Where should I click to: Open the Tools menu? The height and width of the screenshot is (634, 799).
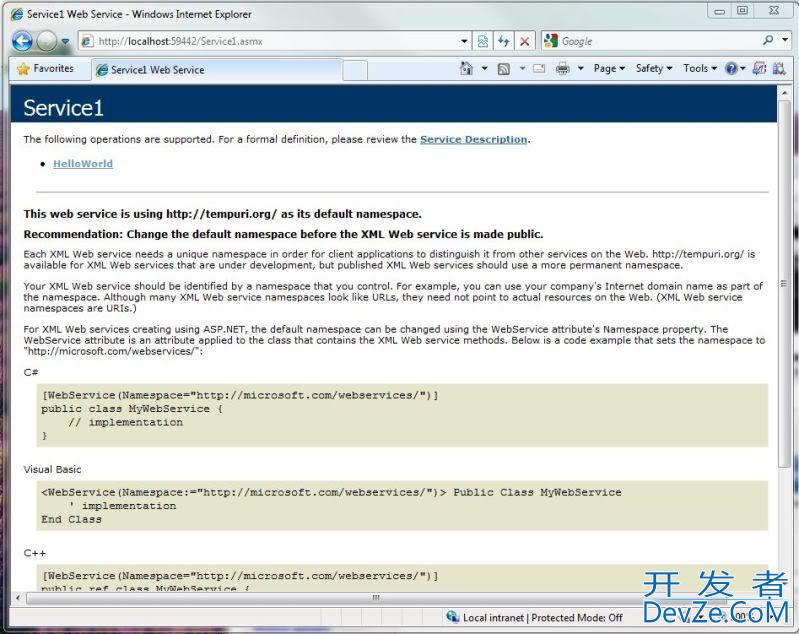(700, 68)
